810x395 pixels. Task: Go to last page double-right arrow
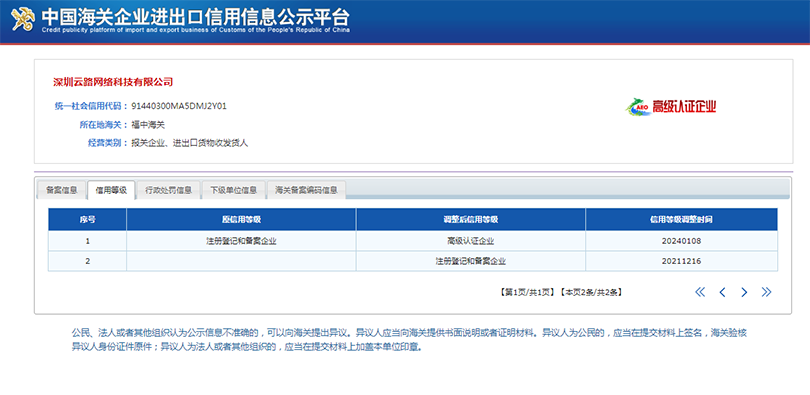tap(767, 292)
